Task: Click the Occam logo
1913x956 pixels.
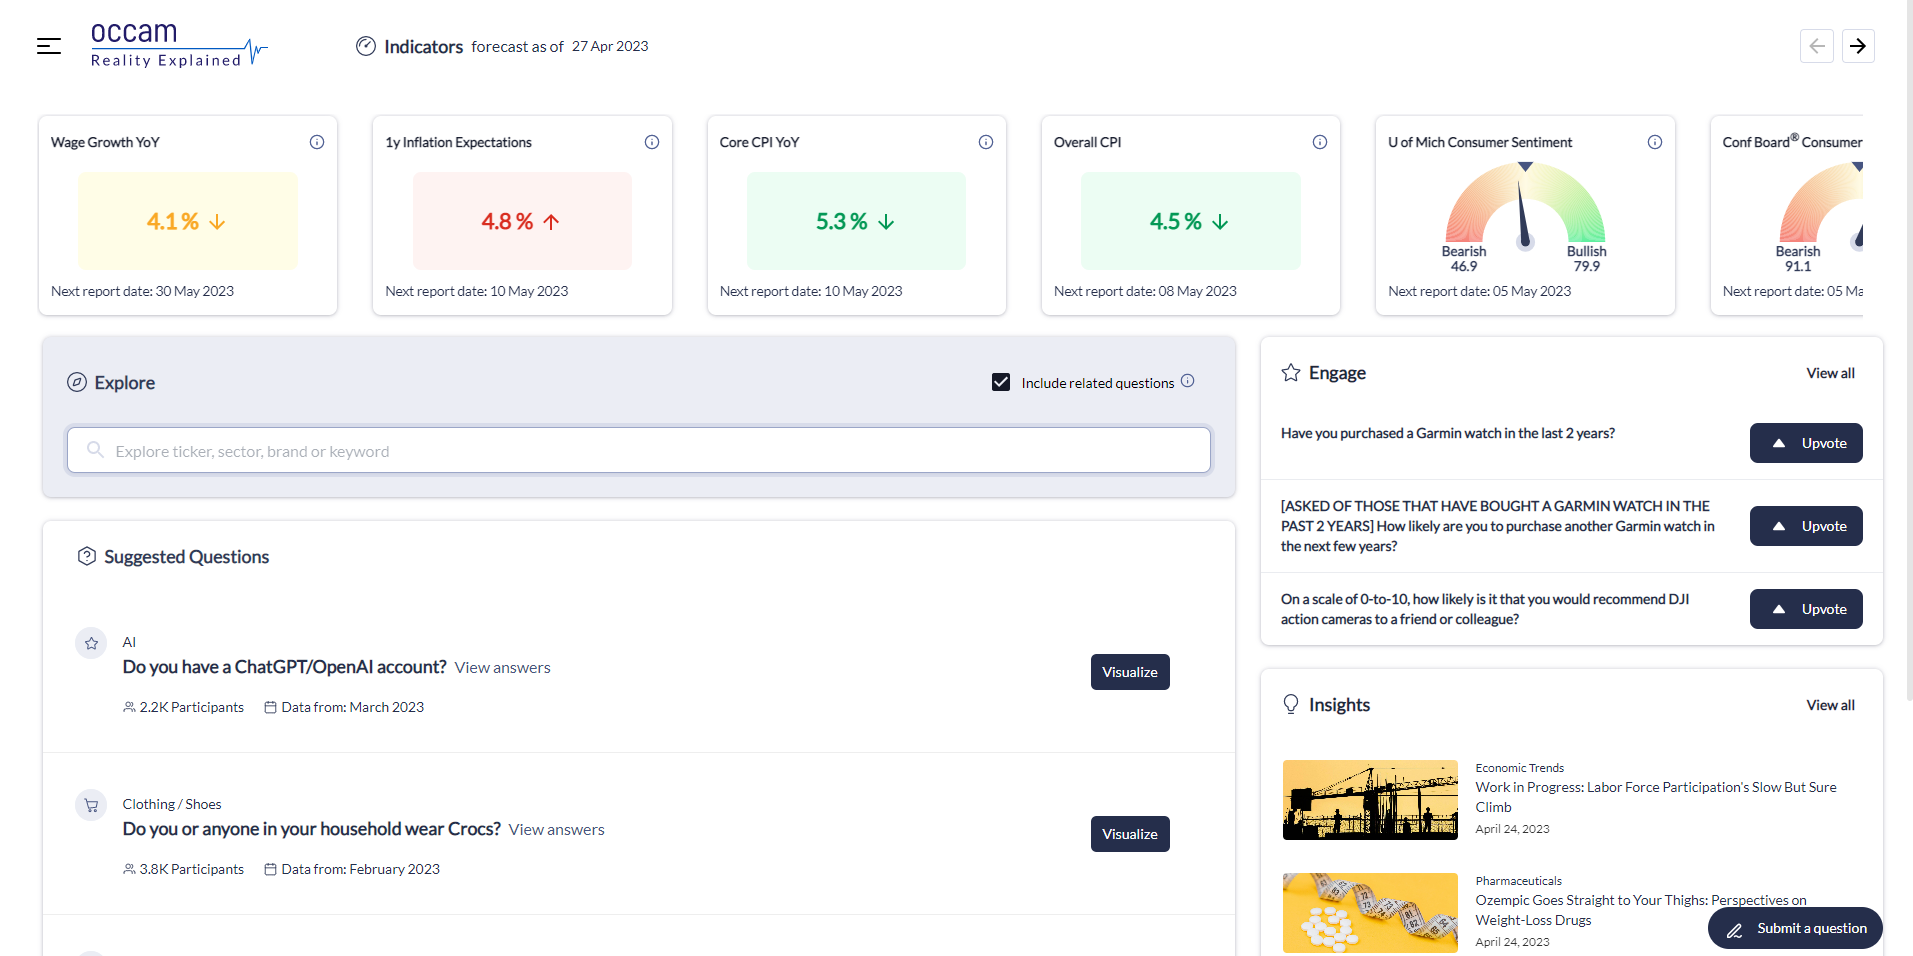Action: point(178,44)
